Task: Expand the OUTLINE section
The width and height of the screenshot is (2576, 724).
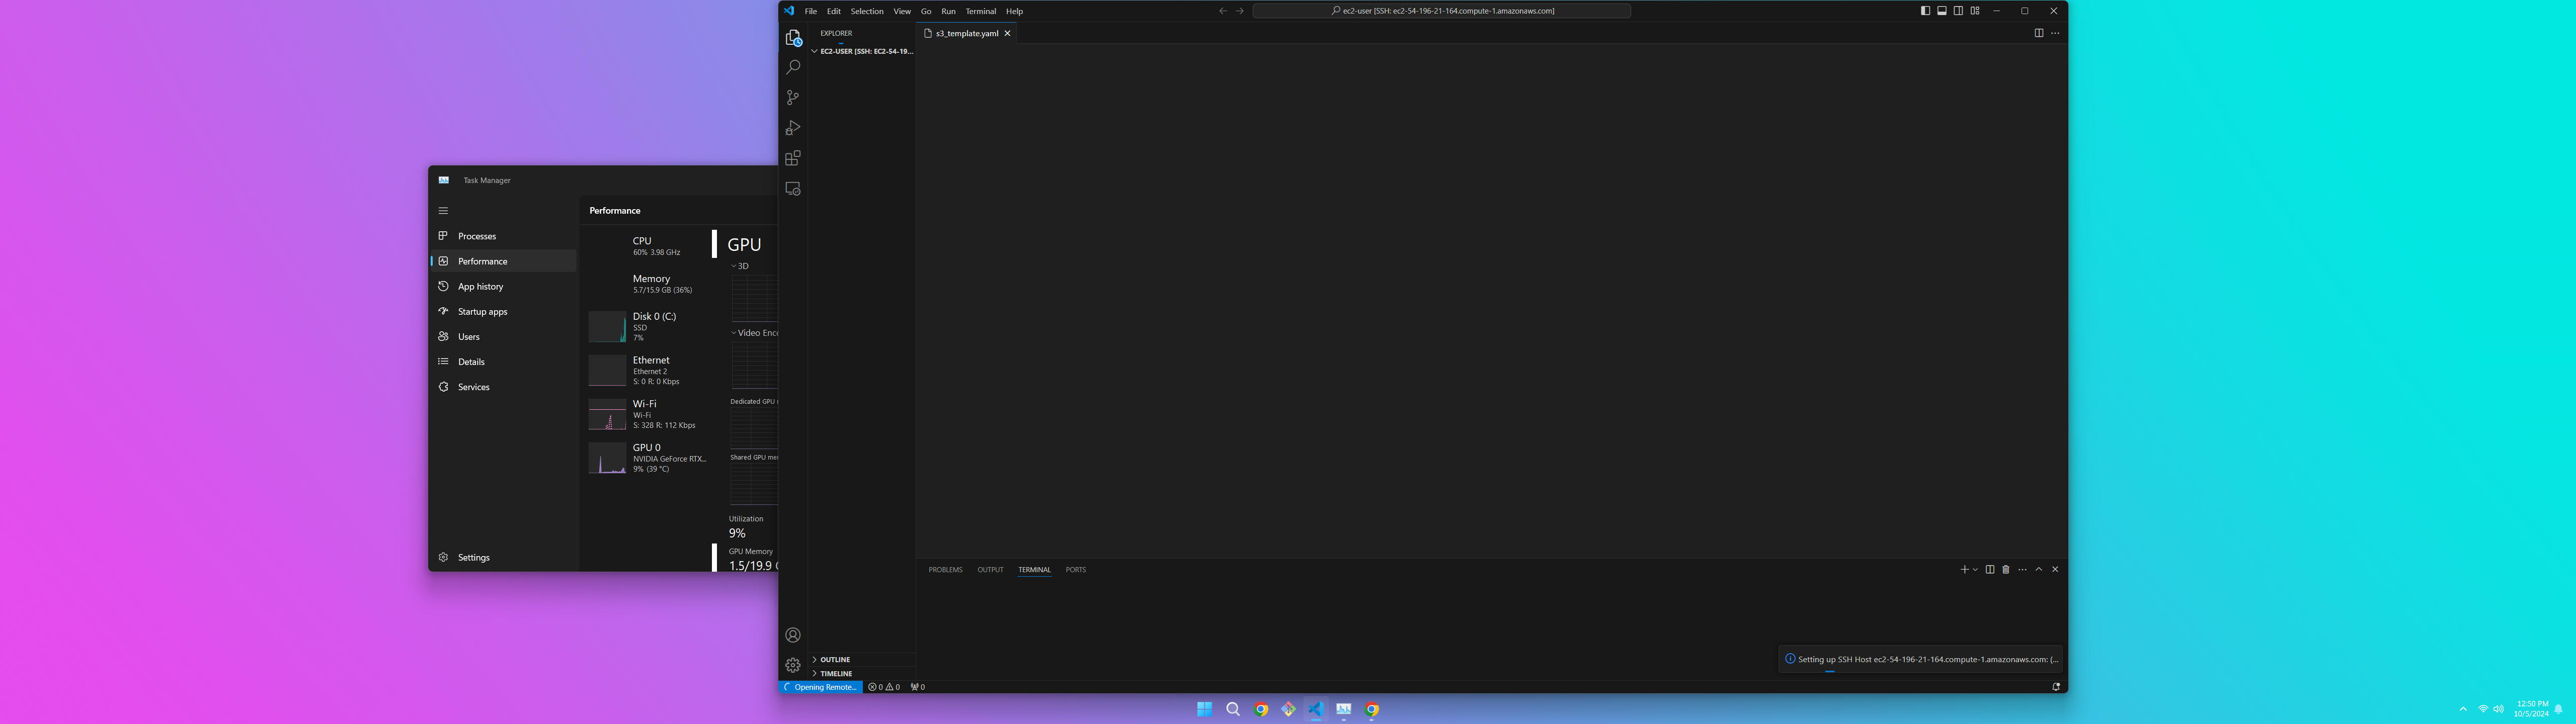Action: coord(835,660)
